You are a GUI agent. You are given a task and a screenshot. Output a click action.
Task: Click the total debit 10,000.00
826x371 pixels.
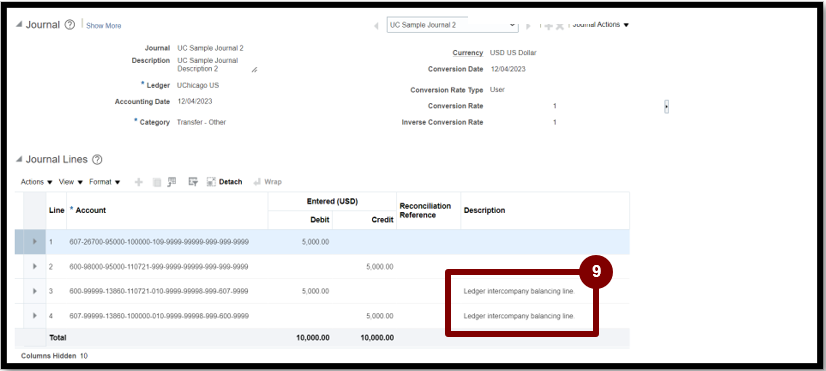click(x=313, y=337)
